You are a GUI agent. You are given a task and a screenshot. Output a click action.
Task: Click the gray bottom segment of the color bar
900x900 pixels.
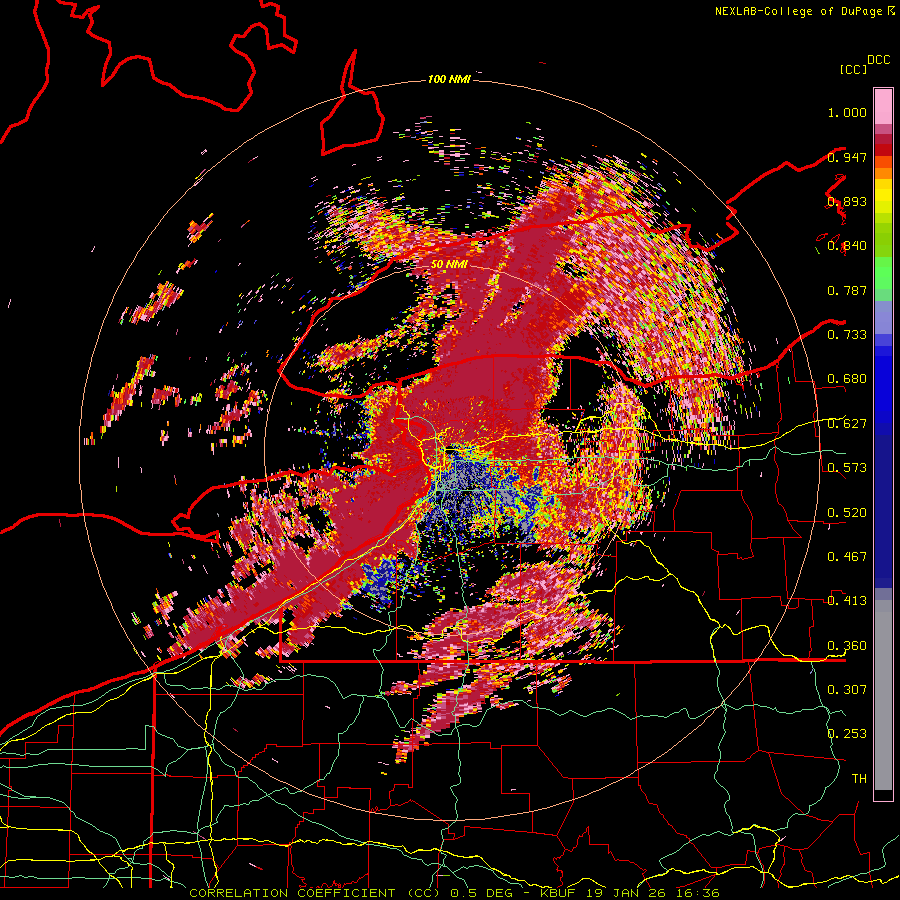click(883, 695)
